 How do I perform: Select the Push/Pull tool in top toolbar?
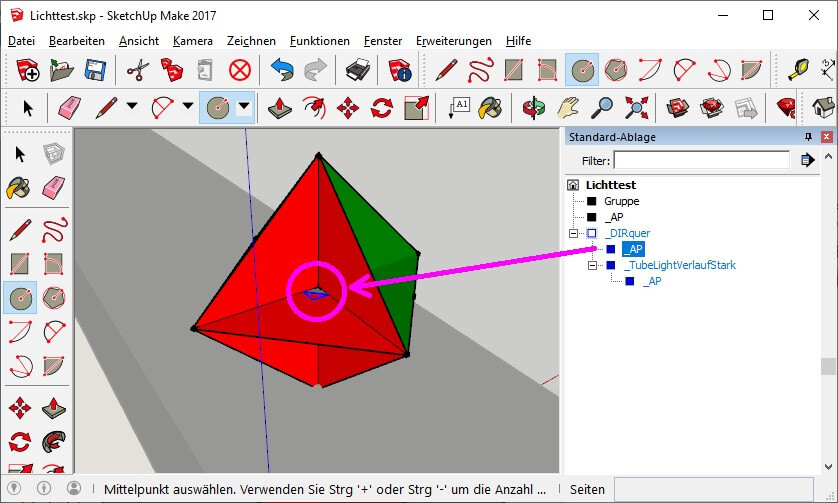pyautogui.click(x=280, y=108)
